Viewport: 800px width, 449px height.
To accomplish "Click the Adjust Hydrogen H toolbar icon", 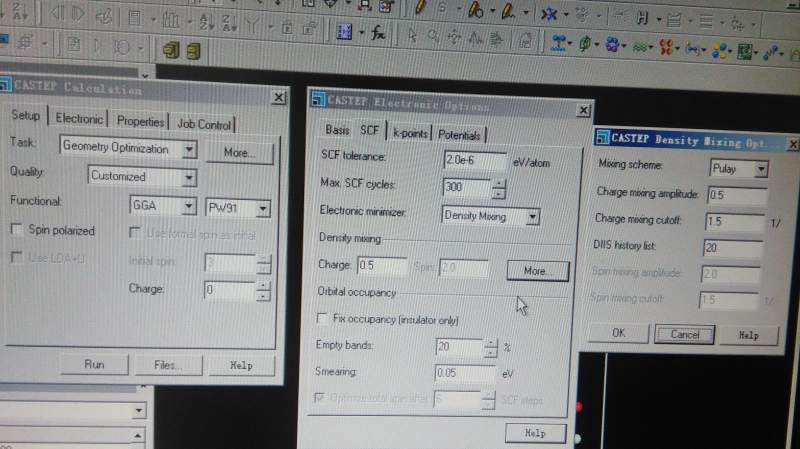I will 642,18.
